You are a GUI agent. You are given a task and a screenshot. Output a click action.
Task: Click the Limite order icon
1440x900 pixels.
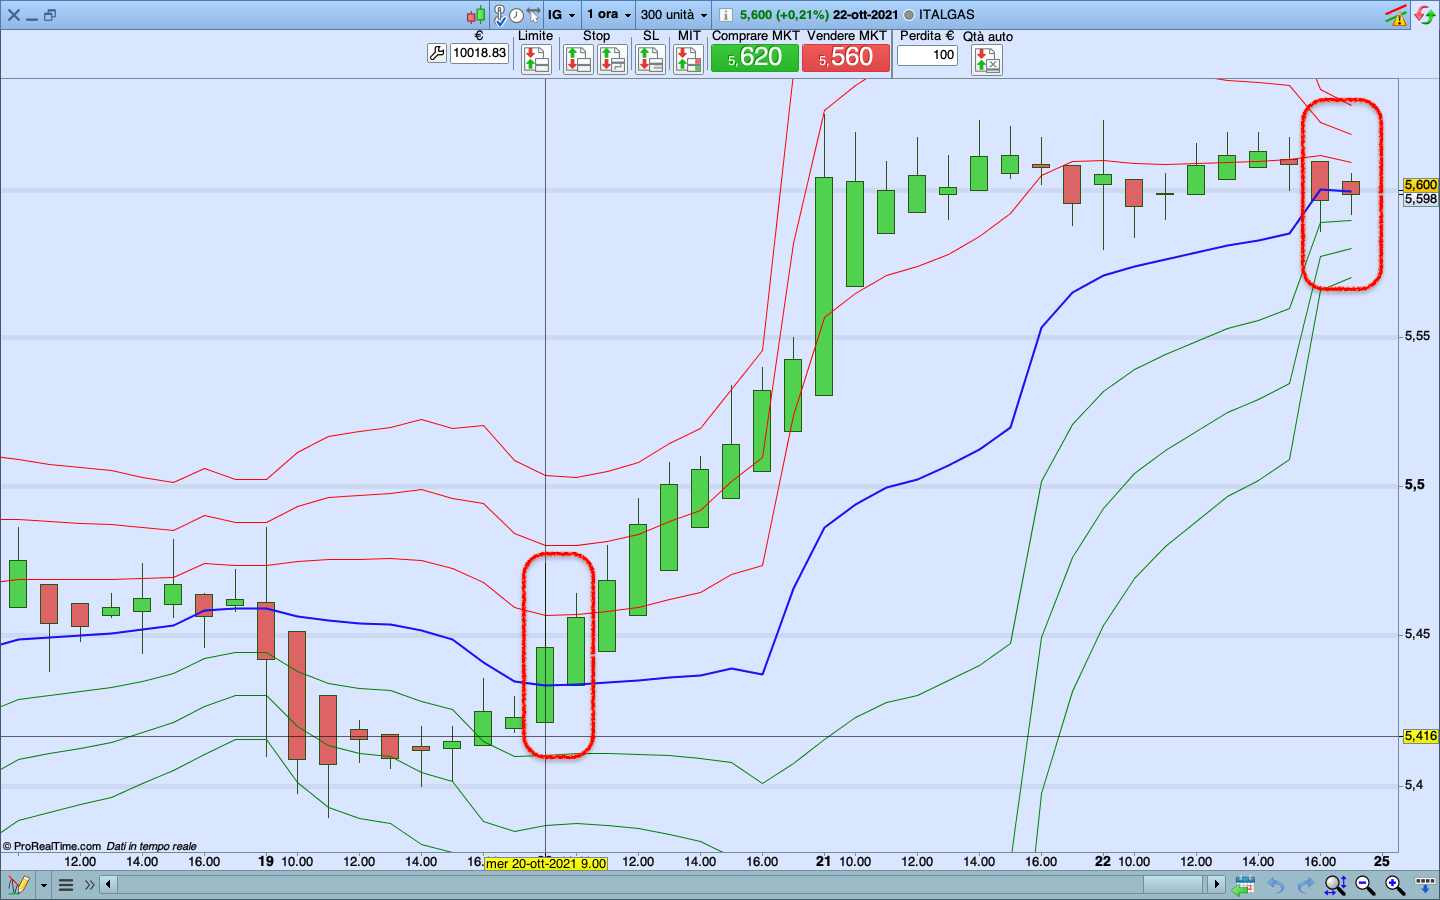click(536, 60)
